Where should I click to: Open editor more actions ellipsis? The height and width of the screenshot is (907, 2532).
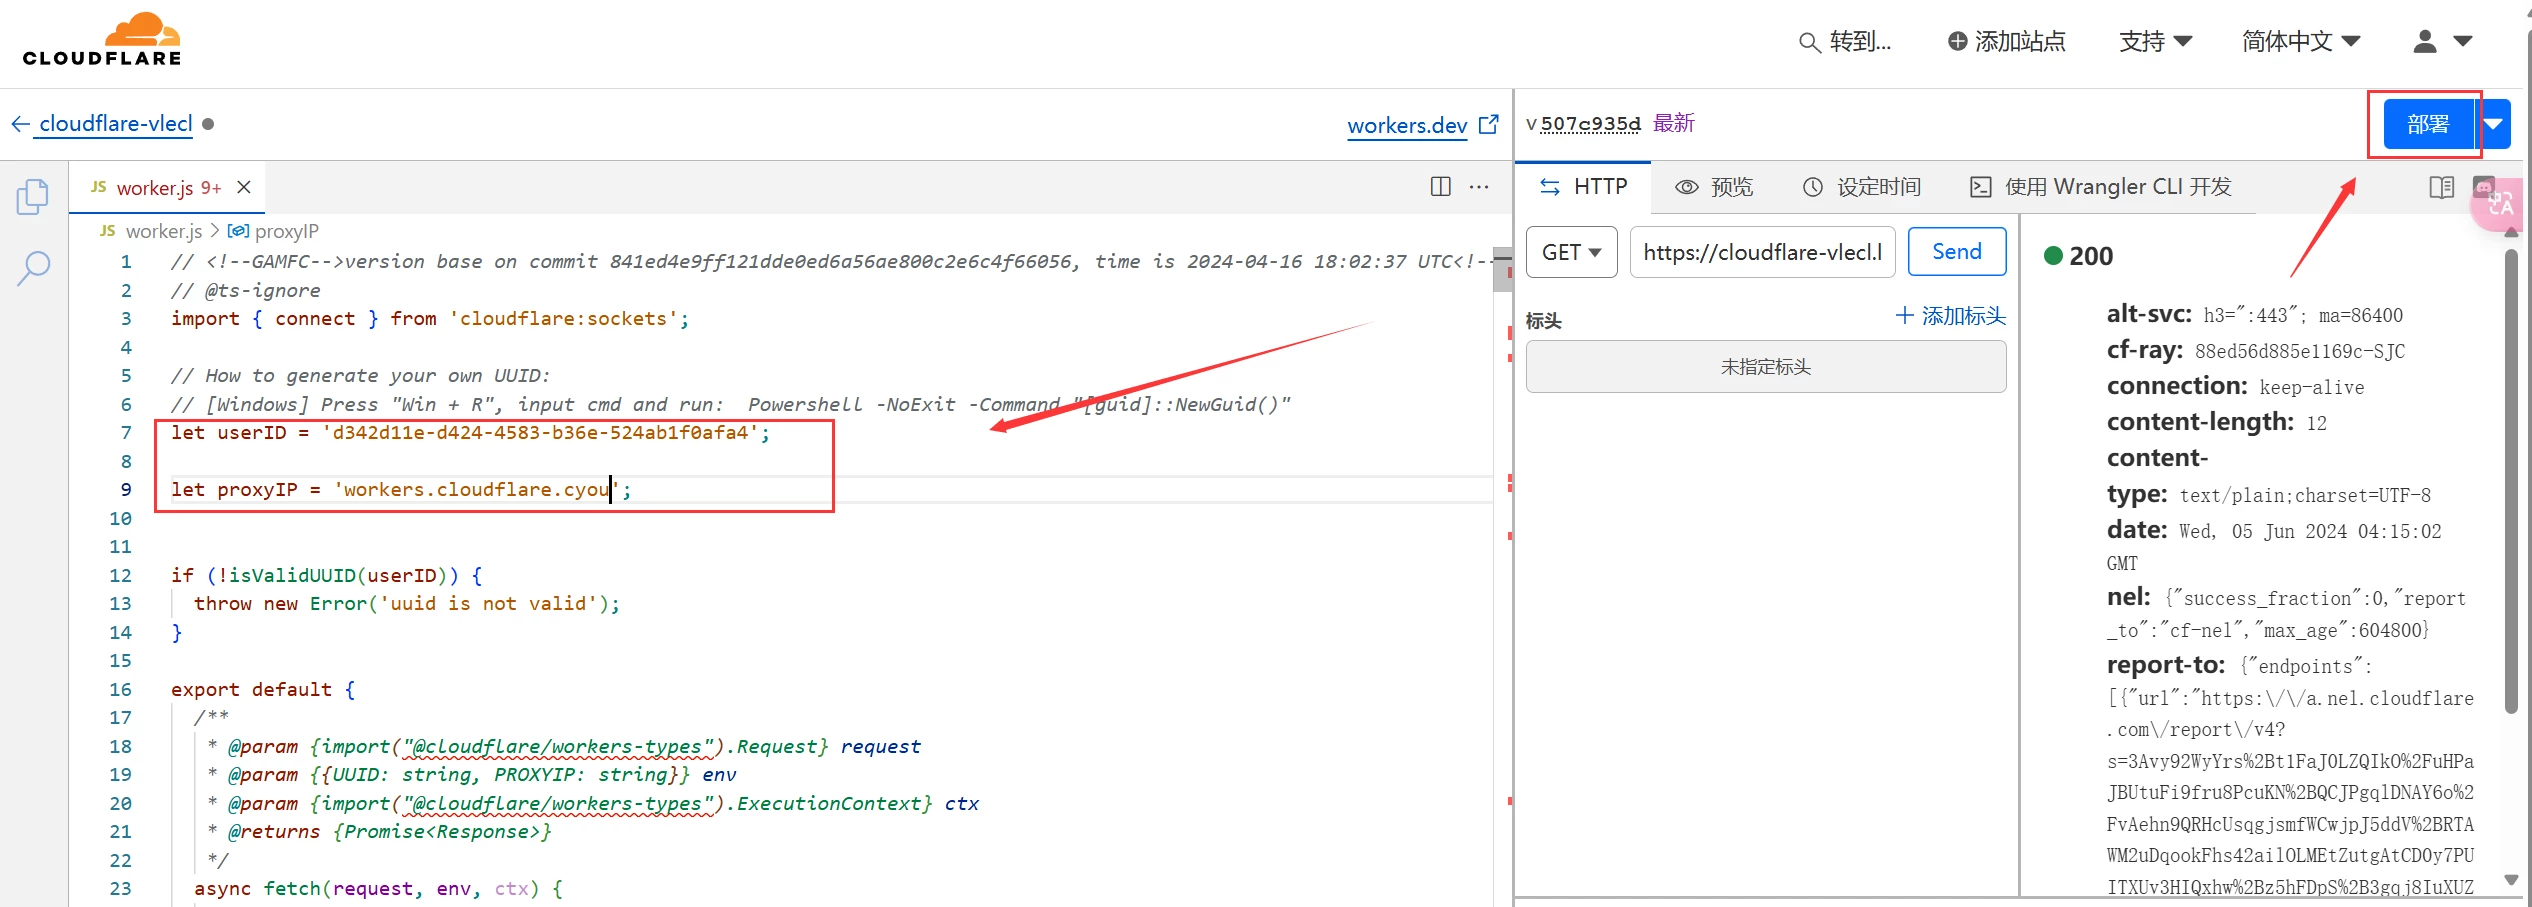coord(1479,187)
